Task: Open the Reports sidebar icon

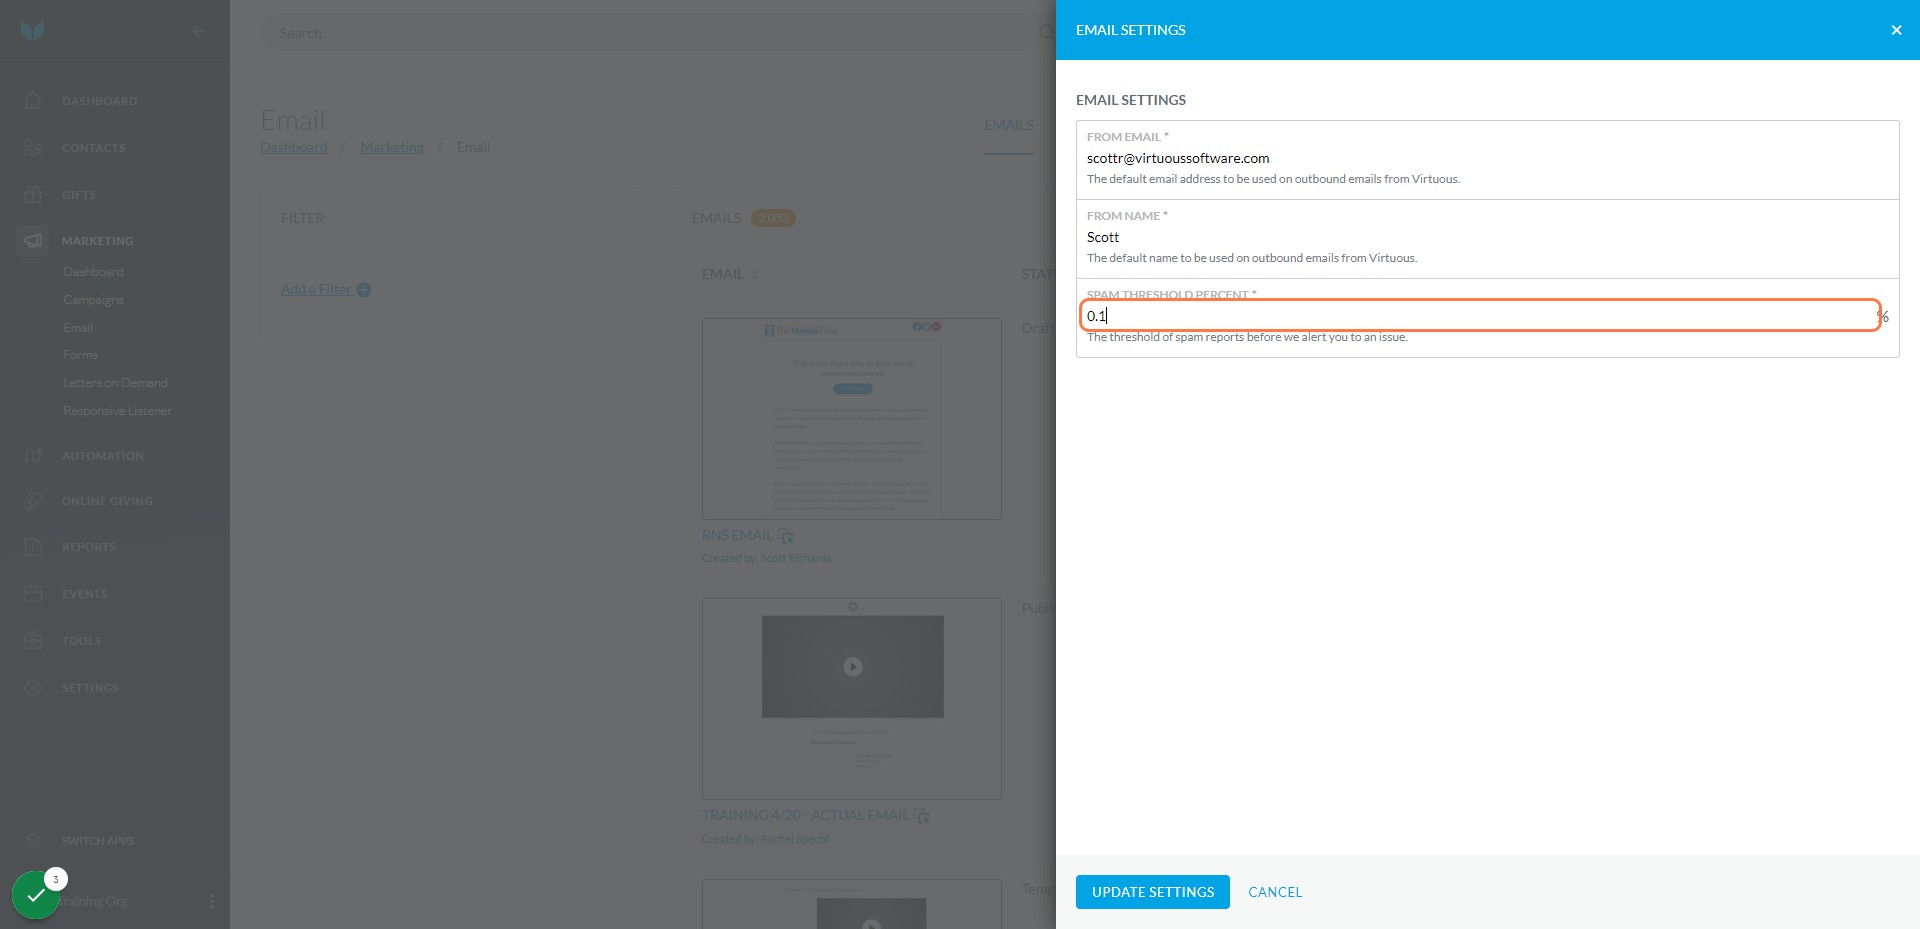Action: coord(33,547)
